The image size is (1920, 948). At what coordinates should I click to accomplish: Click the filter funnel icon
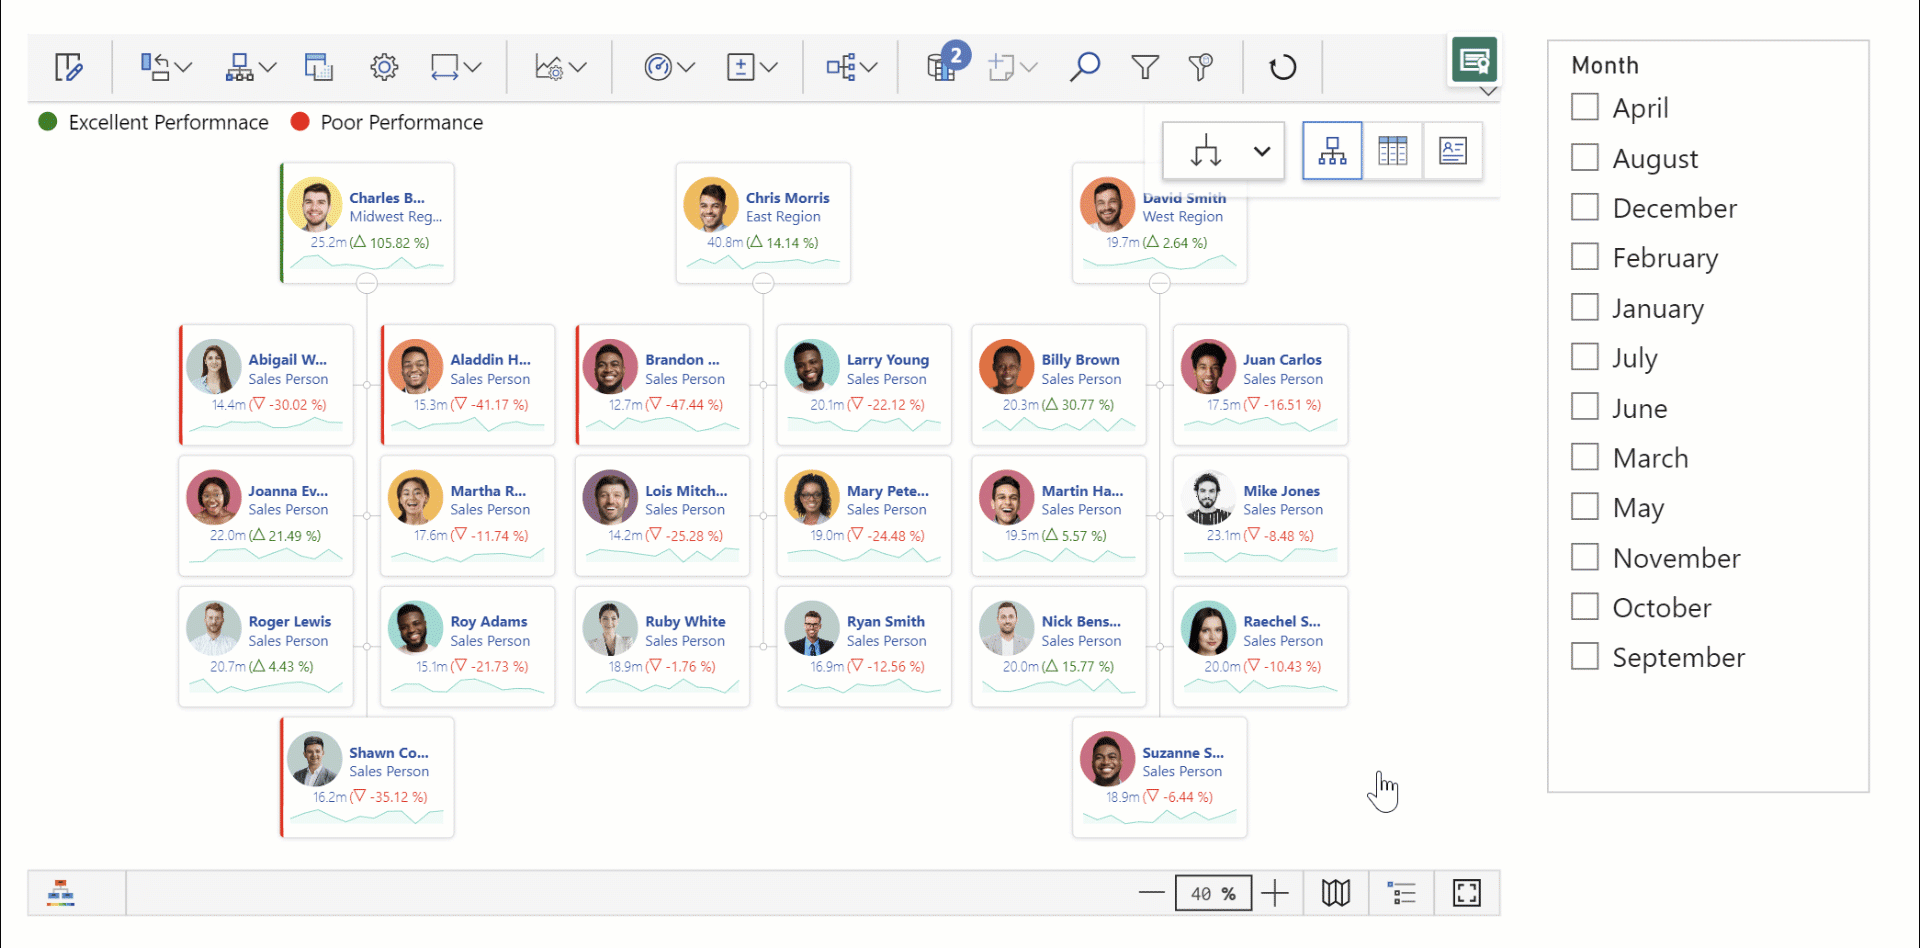(1144, 67)
